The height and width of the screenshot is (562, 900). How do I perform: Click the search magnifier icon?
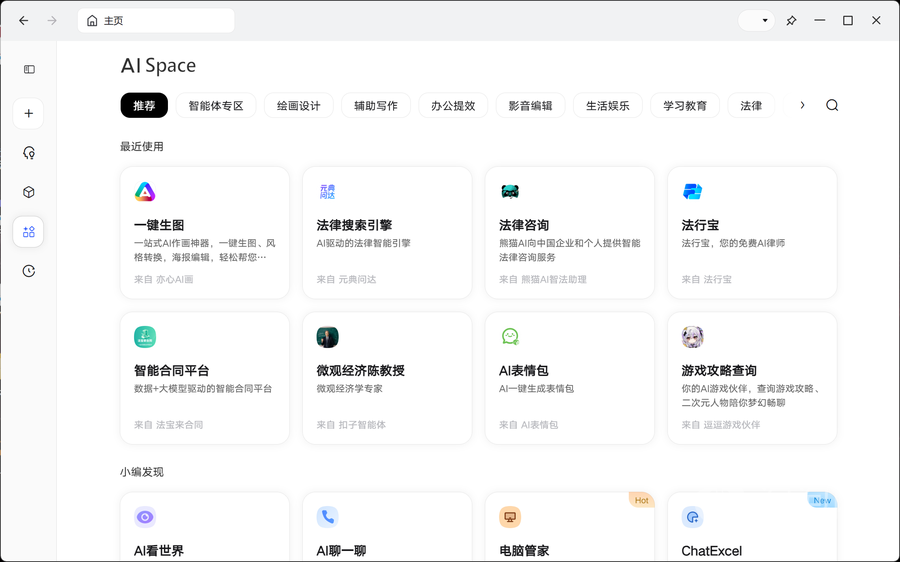coord(832,105)
